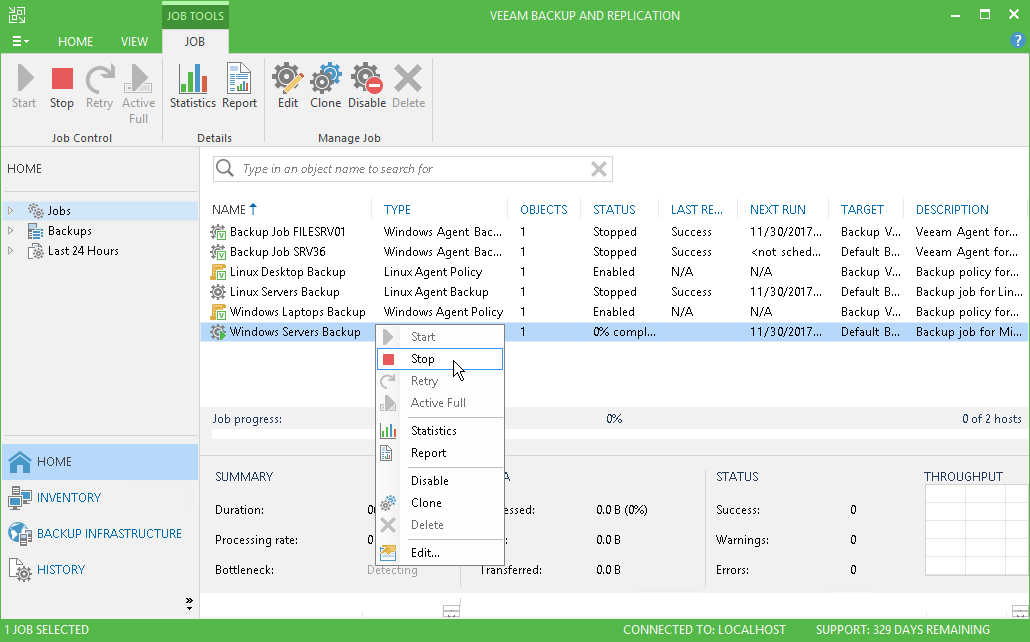Choose Start in the context menu
This screenshot has height=642, width=1030.
(440, 336)
